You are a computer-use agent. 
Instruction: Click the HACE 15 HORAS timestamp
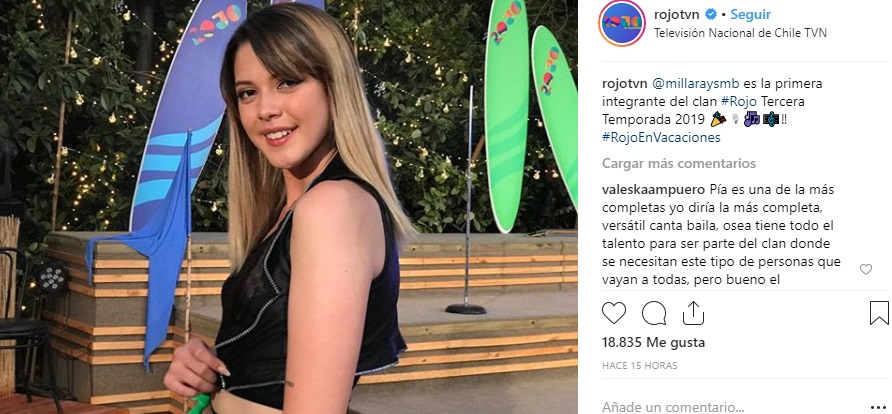(639, 366)
